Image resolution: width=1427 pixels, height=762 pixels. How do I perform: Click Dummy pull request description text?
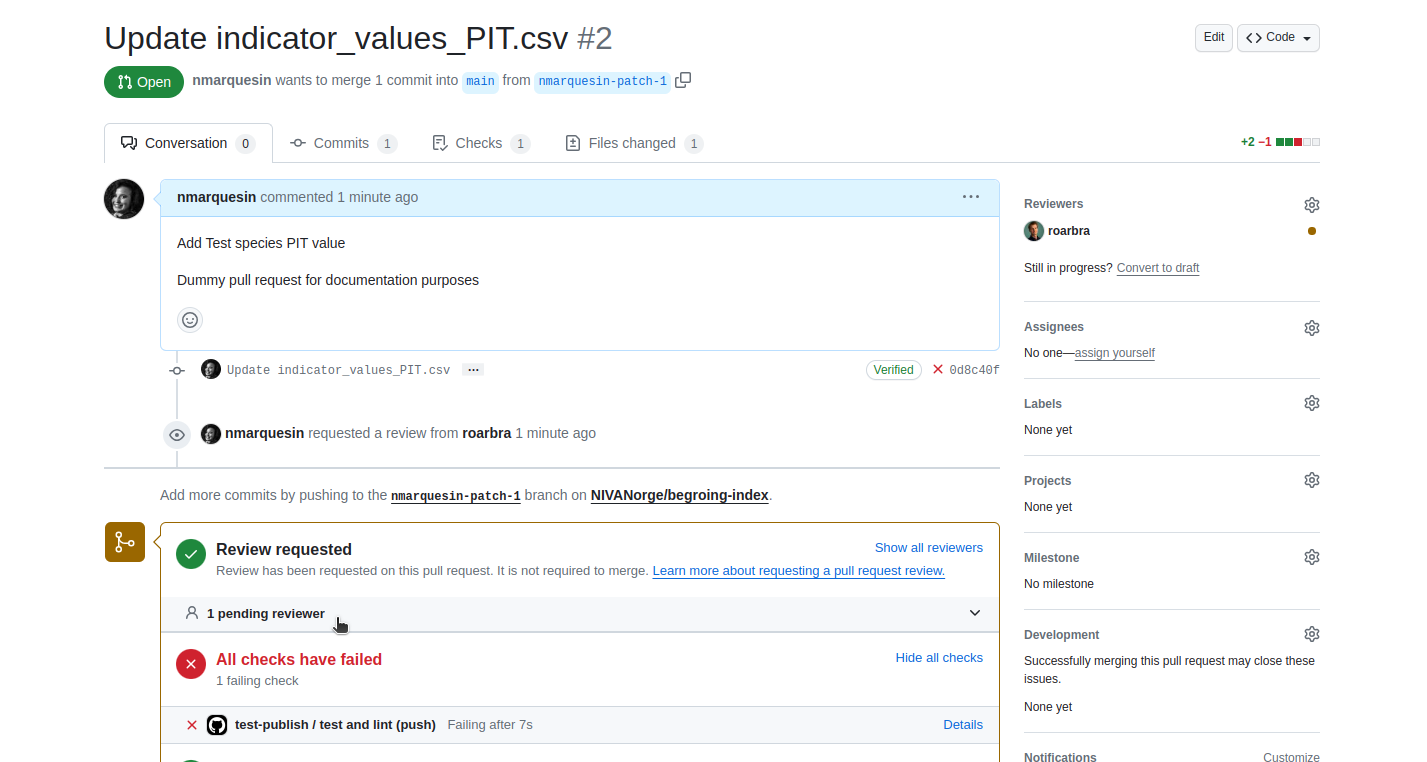point(328,280)
